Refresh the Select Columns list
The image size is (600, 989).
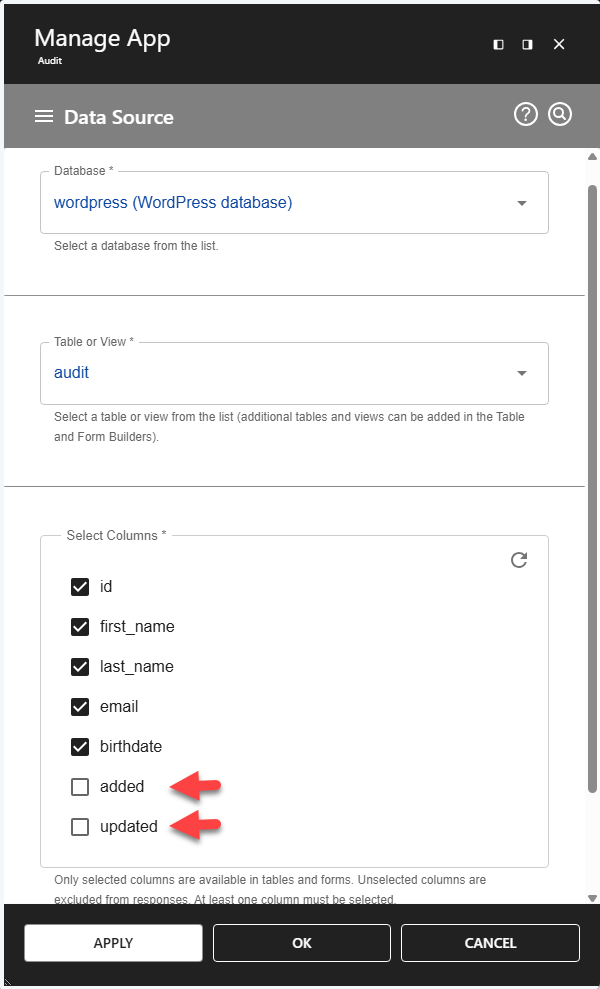(x=519, y=560)
